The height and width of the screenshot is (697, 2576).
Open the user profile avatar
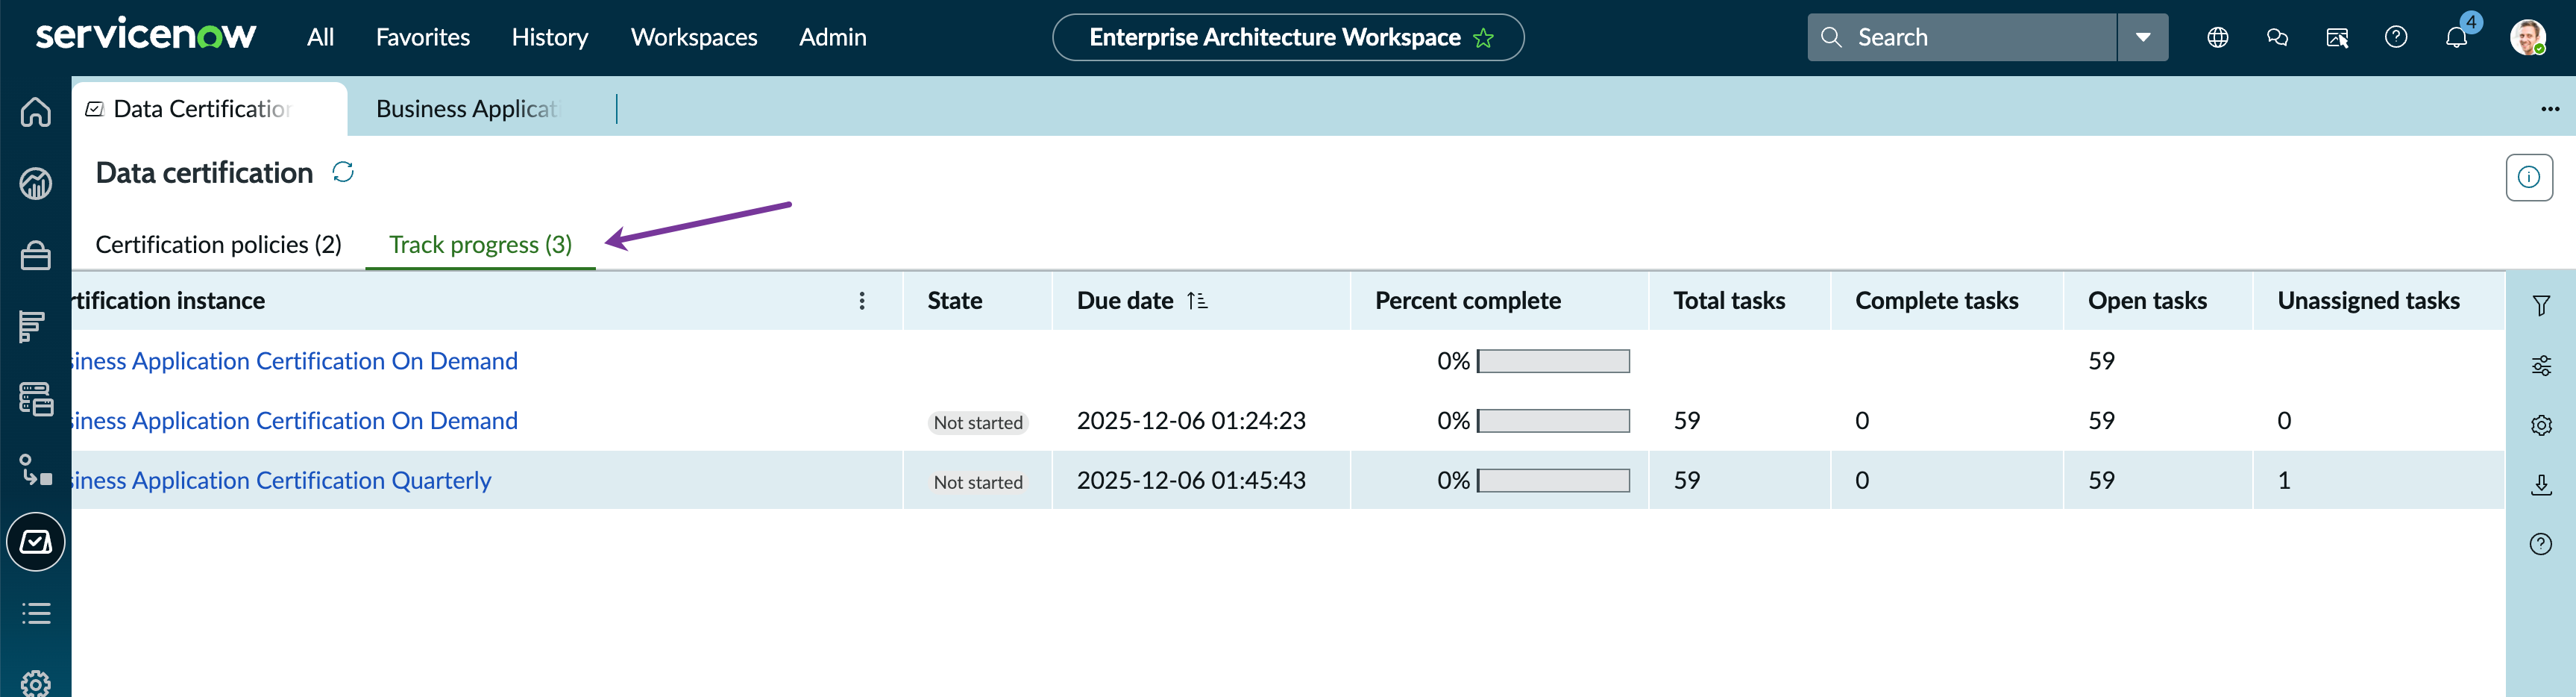[x=2527, y=37]
